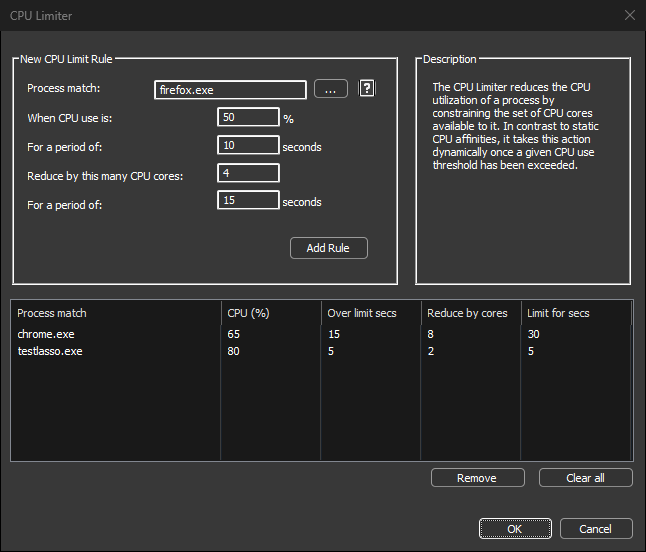Click the CPU (%) column header
This screenshot has height=552, width=646.
(271, 313)
